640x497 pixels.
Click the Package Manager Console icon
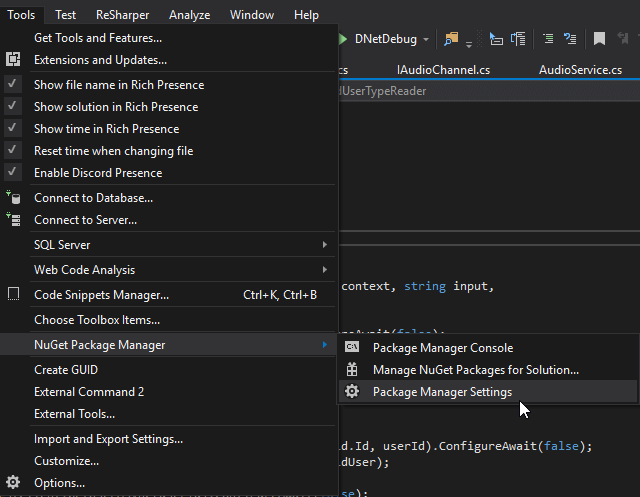[352, 348]
